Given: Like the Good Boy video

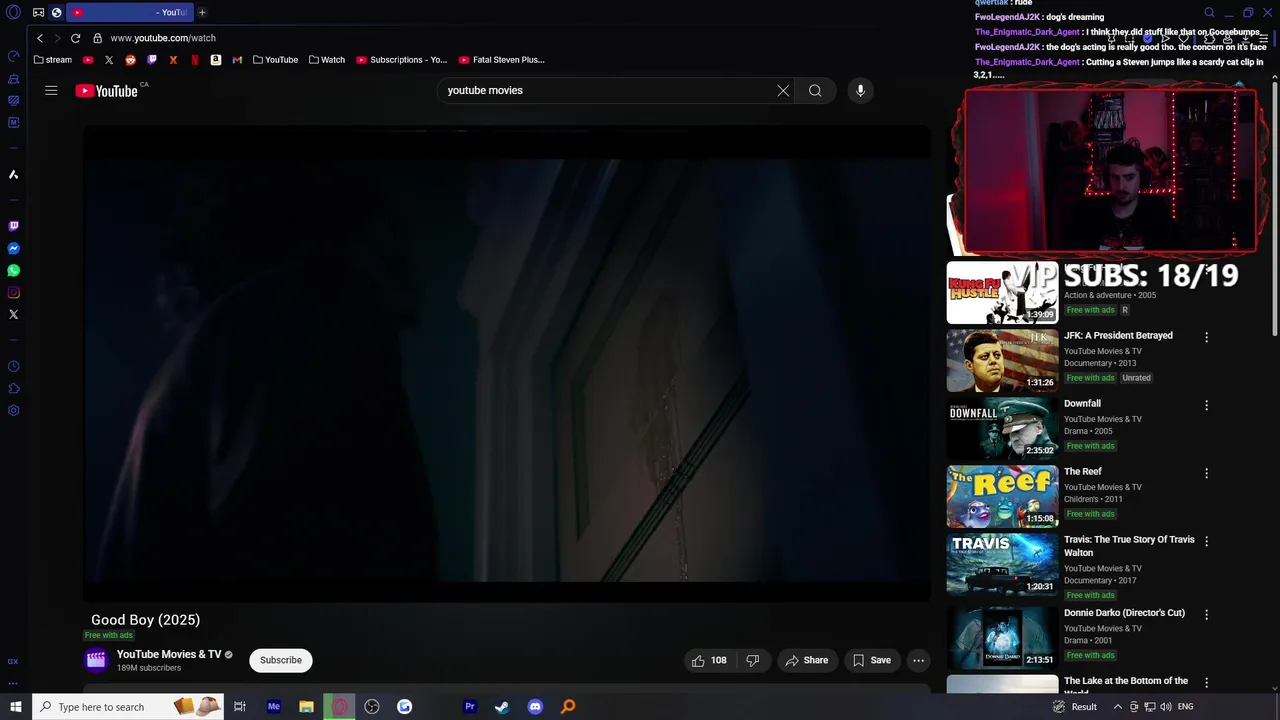Looking at the screenshot, I should (x=709, y=660).
